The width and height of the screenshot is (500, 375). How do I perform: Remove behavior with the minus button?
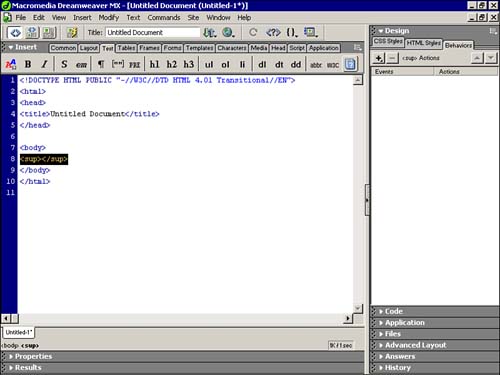[392, 58]
